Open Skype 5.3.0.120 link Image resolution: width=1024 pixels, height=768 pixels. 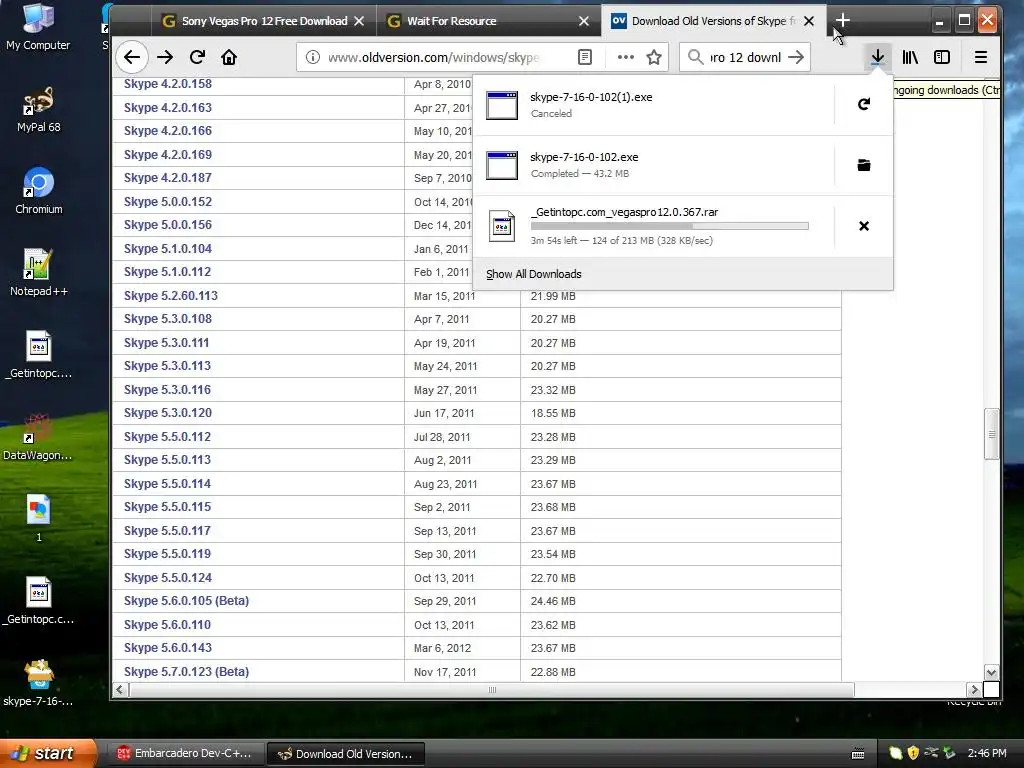click(x=168, y=413)
